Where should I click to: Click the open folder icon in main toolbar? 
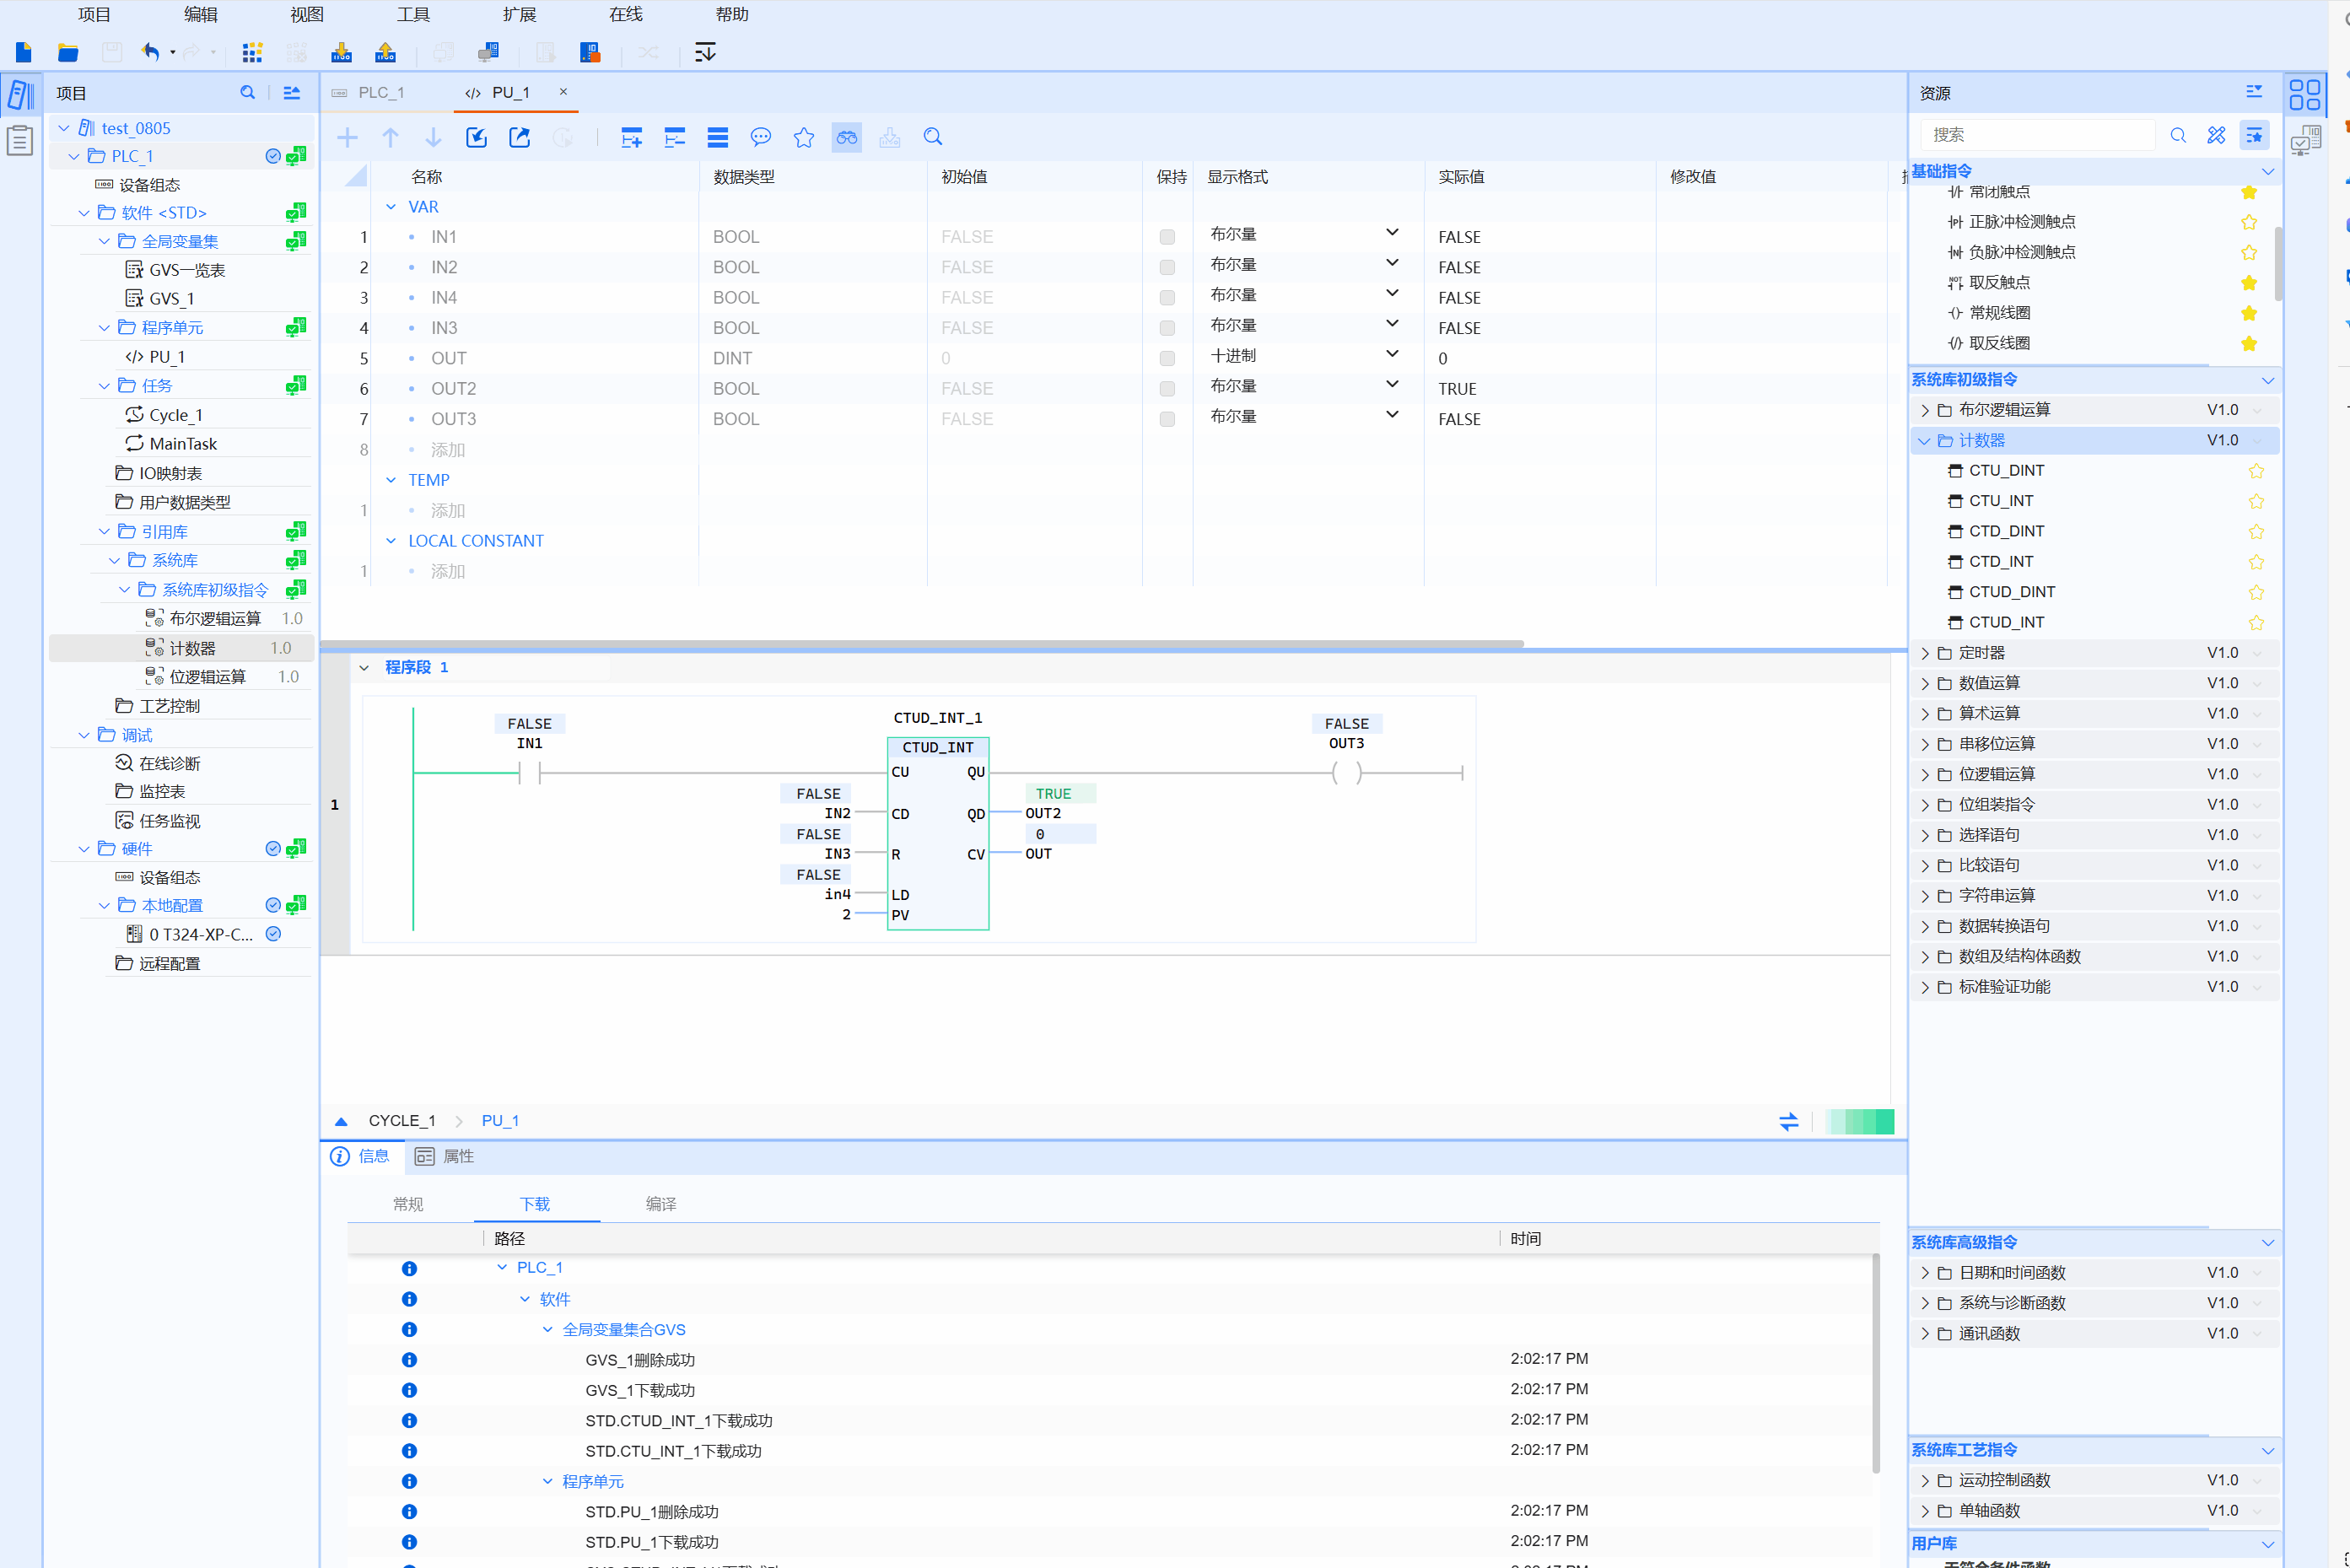coord(68,52)
